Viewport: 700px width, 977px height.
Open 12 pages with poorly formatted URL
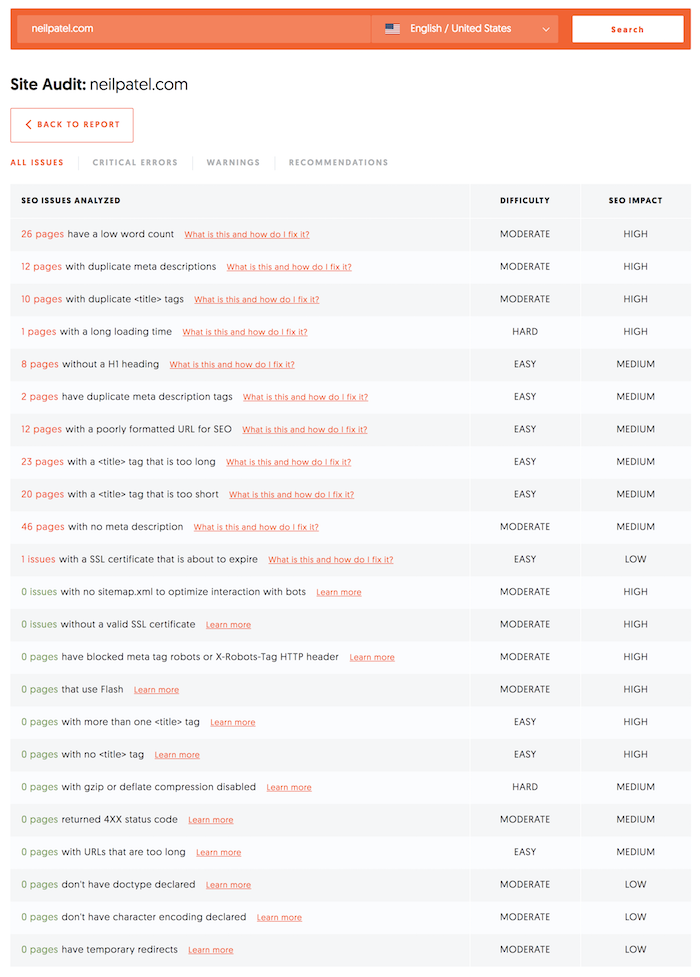click(41, 429)
